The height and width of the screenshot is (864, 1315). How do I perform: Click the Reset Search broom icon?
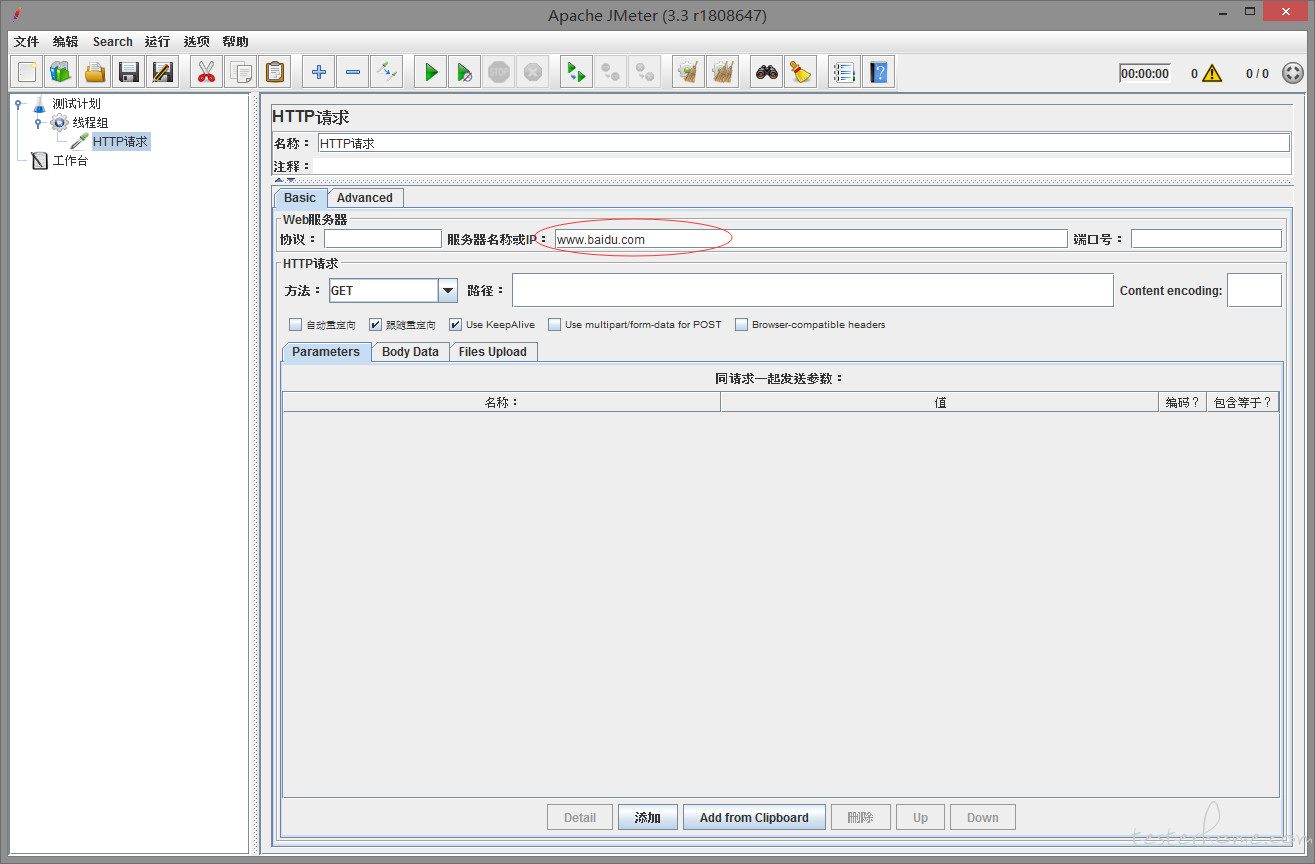(x=801, y=72)
